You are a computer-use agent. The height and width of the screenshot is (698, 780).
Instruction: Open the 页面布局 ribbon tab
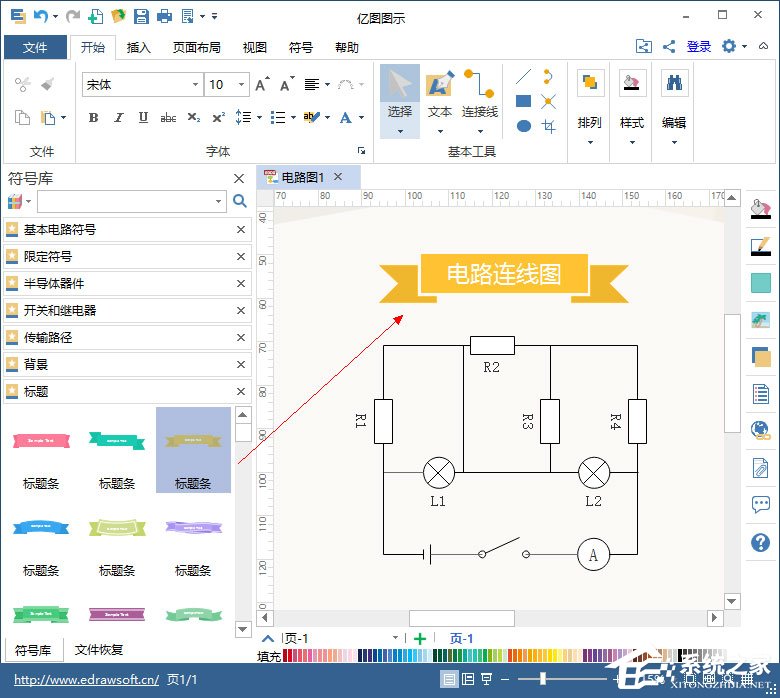coord(196,47)
